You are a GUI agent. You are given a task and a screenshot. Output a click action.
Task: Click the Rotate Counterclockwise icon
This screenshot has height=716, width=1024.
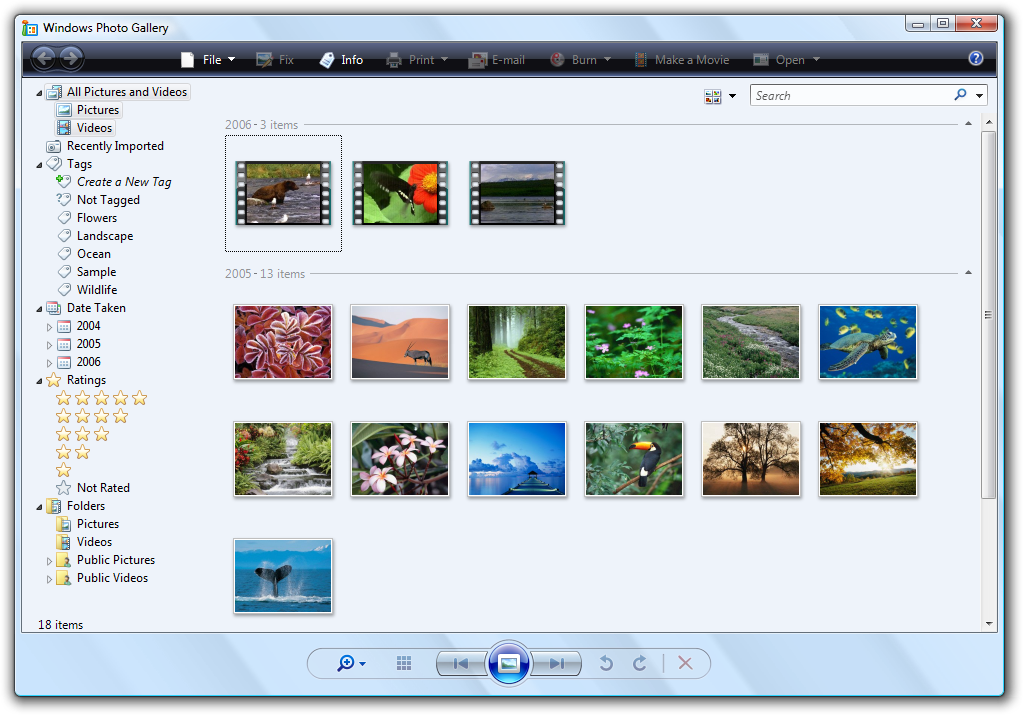point(606,663)
